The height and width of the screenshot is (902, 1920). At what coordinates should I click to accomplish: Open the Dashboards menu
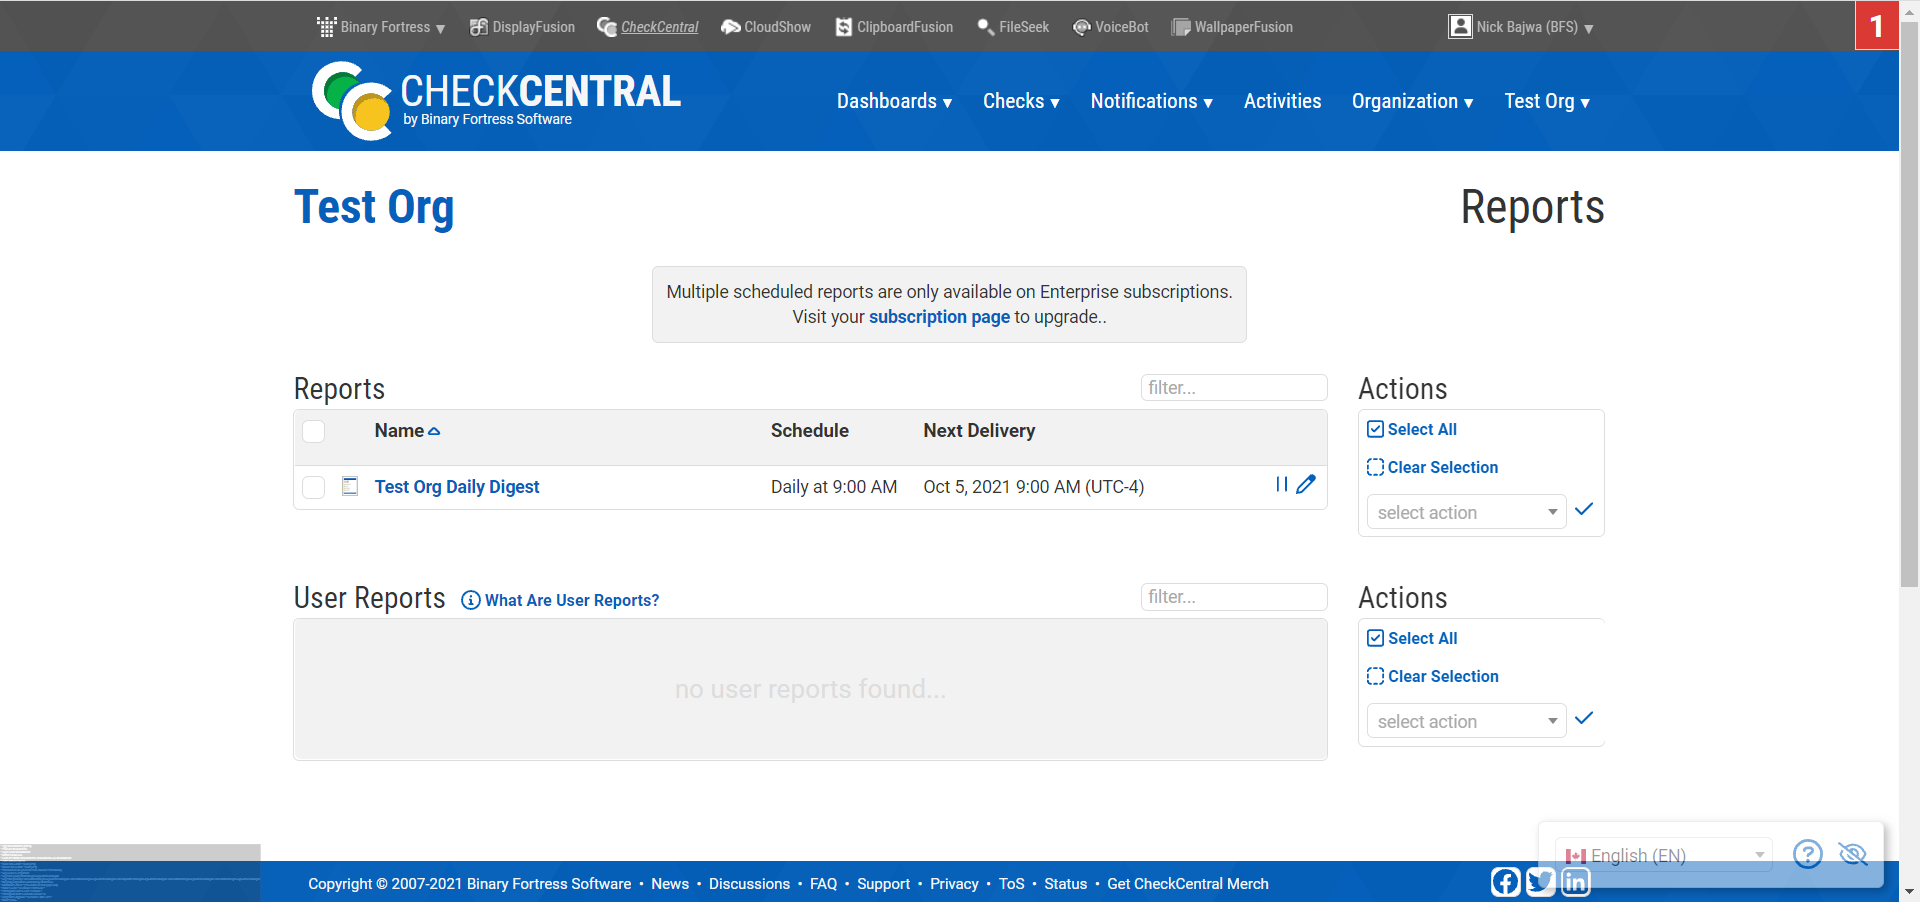[x=894, y=101]
